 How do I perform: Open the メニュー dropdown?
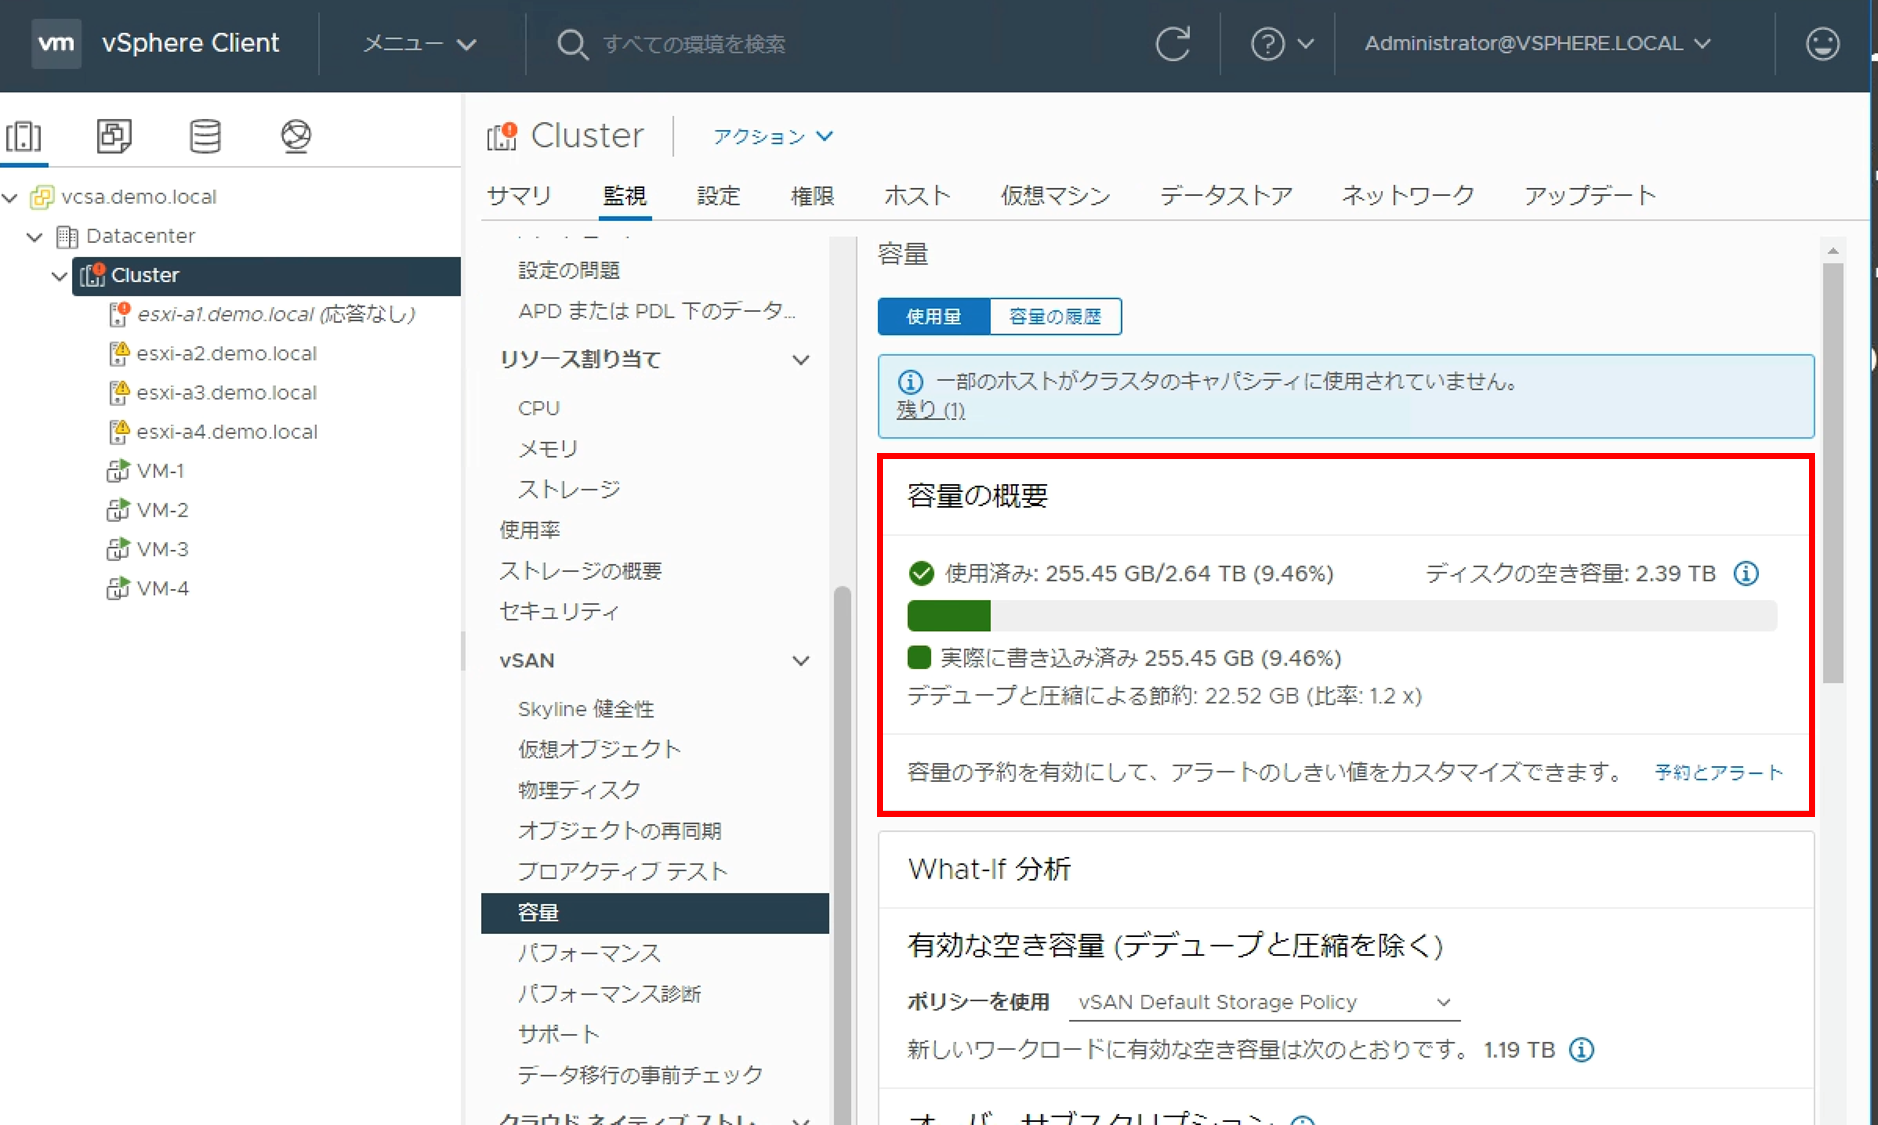419,44
